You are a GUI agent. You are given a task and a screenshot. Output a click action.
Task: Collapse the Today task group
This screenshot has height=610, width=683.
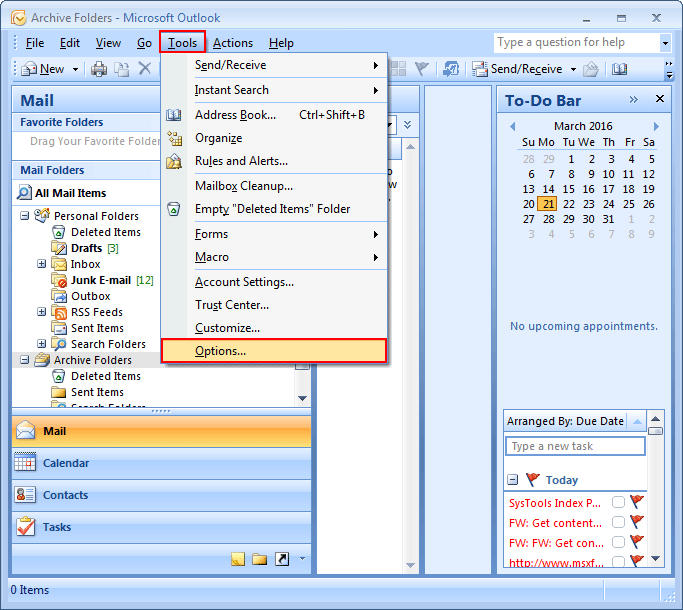pyautogui.click(x=513, y=480)
